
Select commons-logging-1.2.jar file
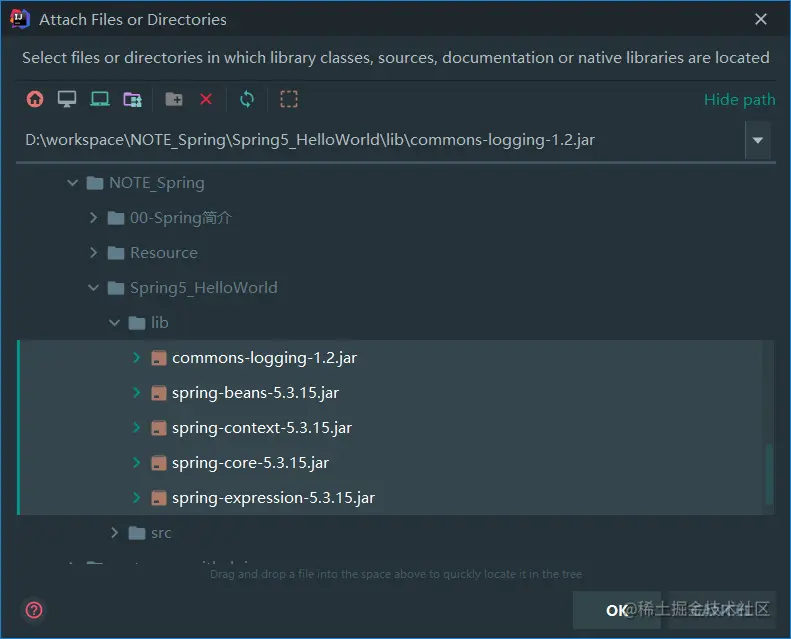pyautogui.click(x=396, y=358)
